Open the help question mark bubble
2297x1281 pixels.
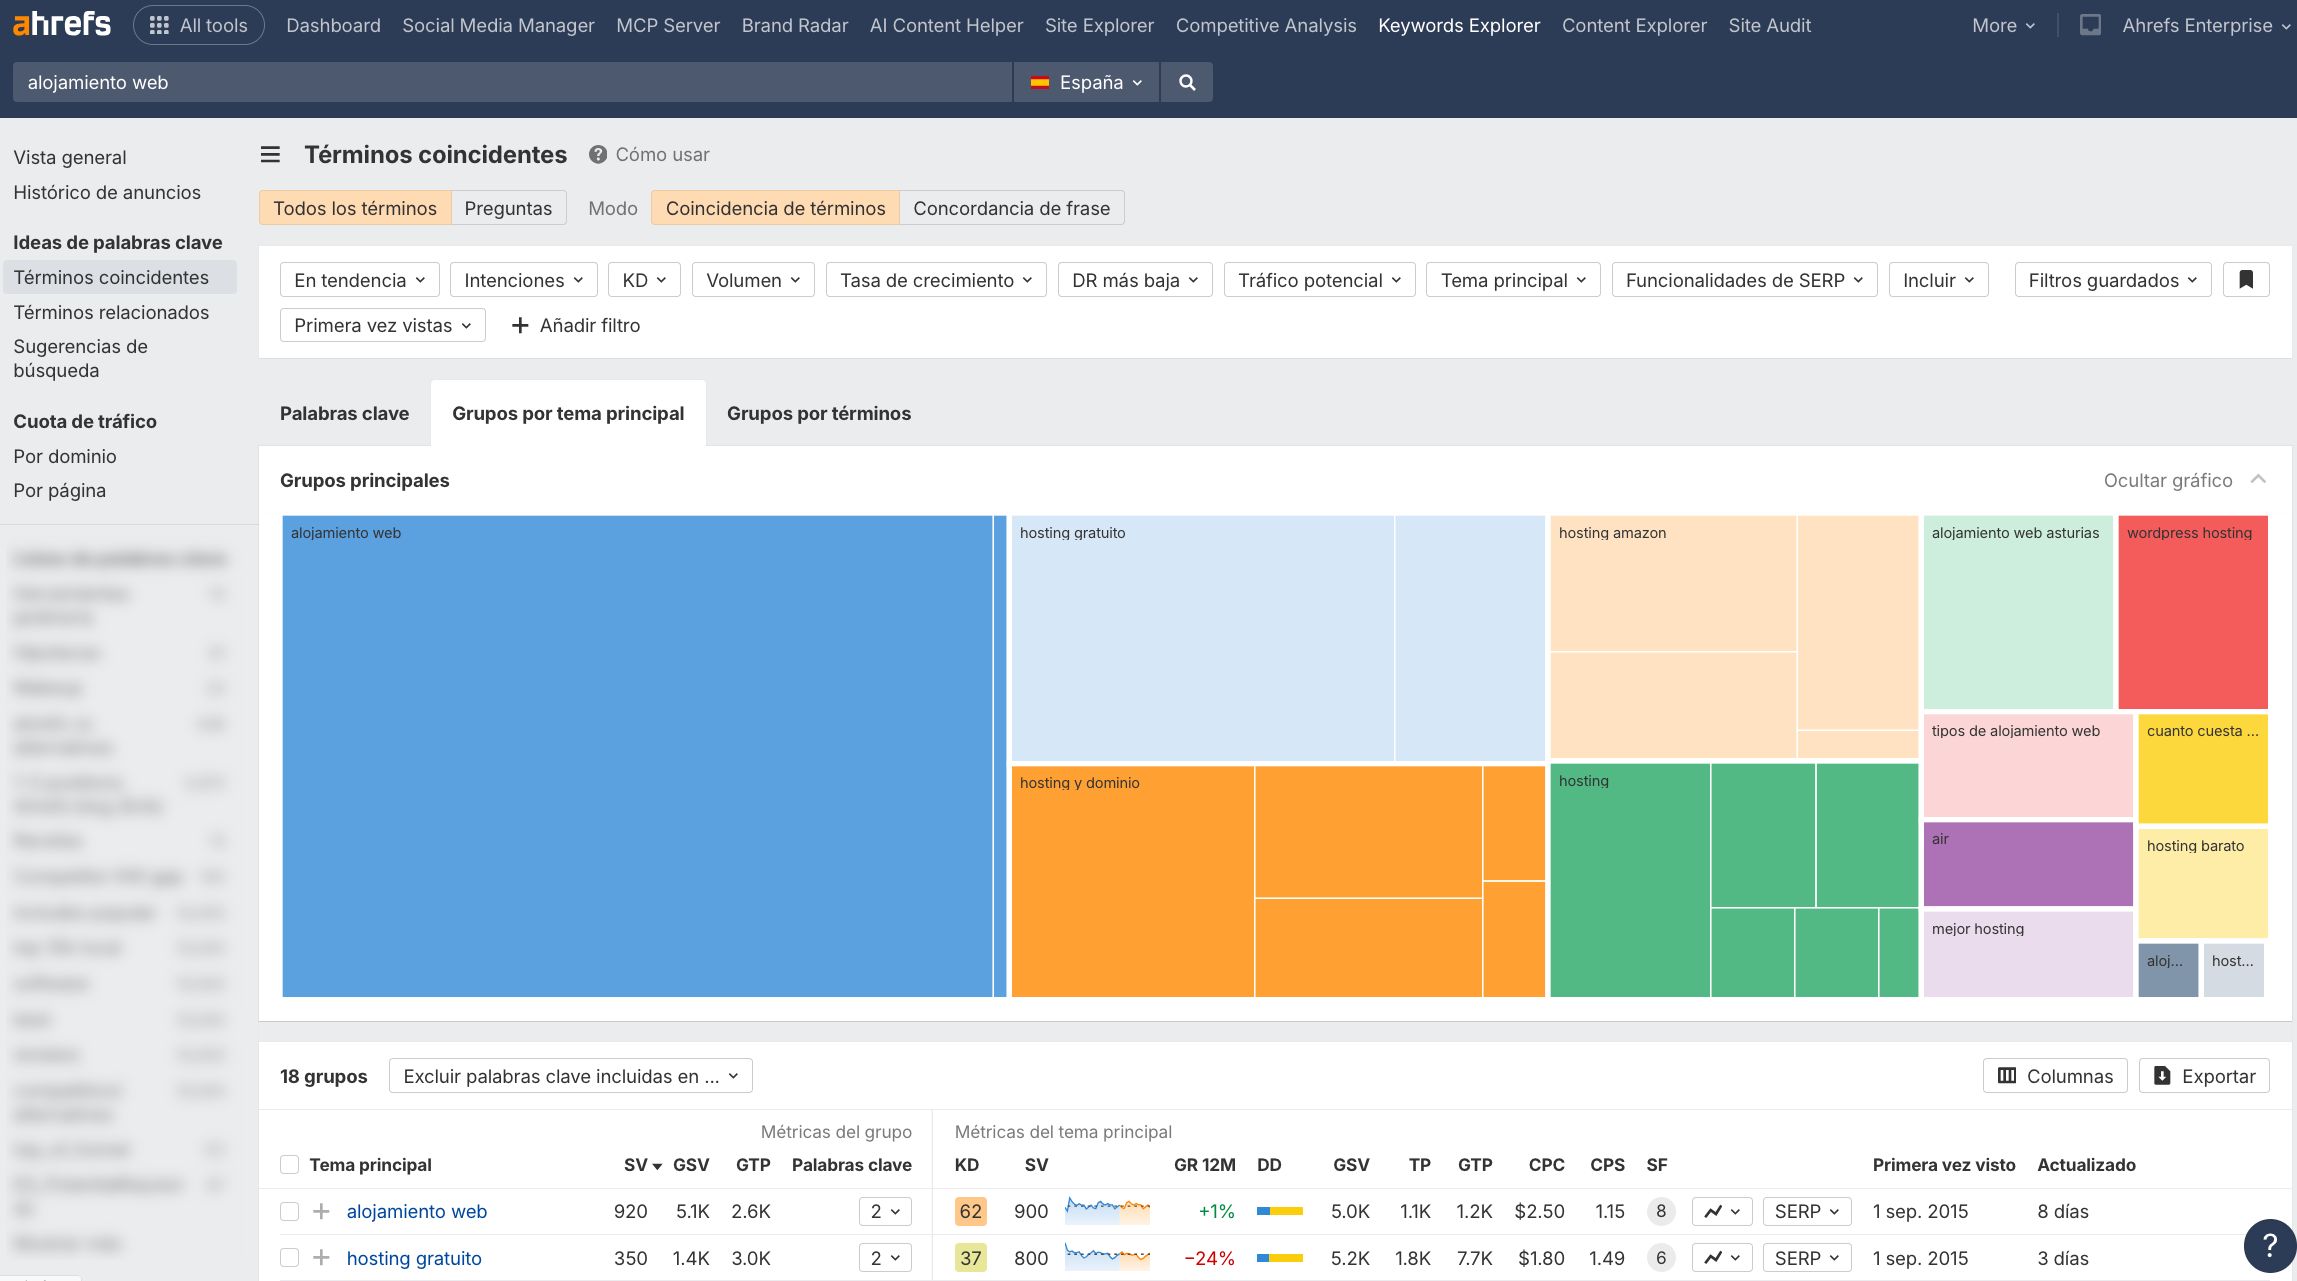pyautogui.click(x=2269, y=1245)
